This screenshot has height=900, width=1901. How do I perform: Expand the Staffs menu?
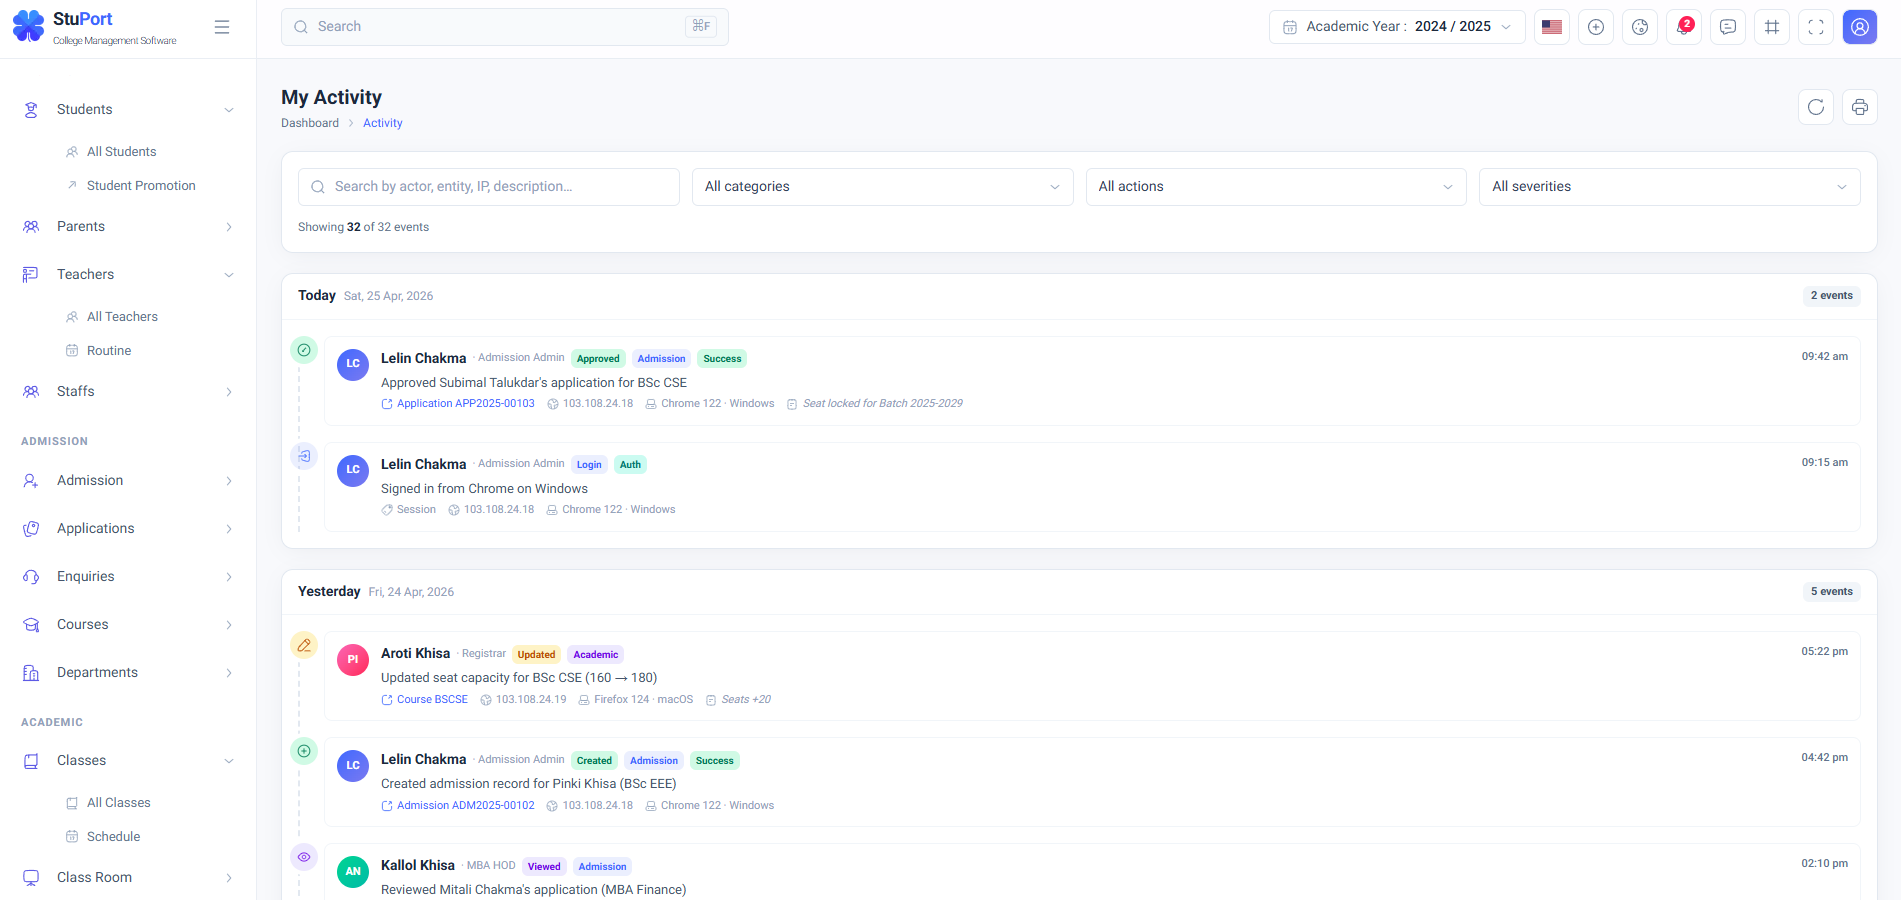click(229, 392)
